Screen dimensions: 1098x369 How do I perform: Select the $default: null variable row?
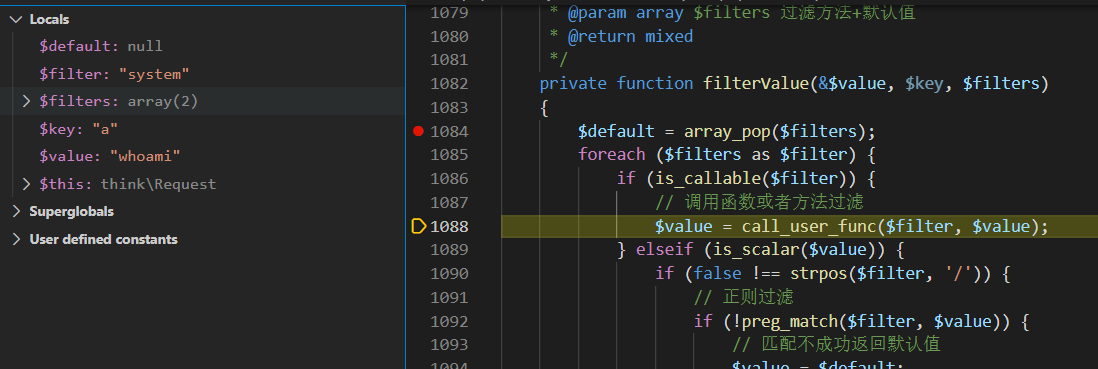coord(202,46)
